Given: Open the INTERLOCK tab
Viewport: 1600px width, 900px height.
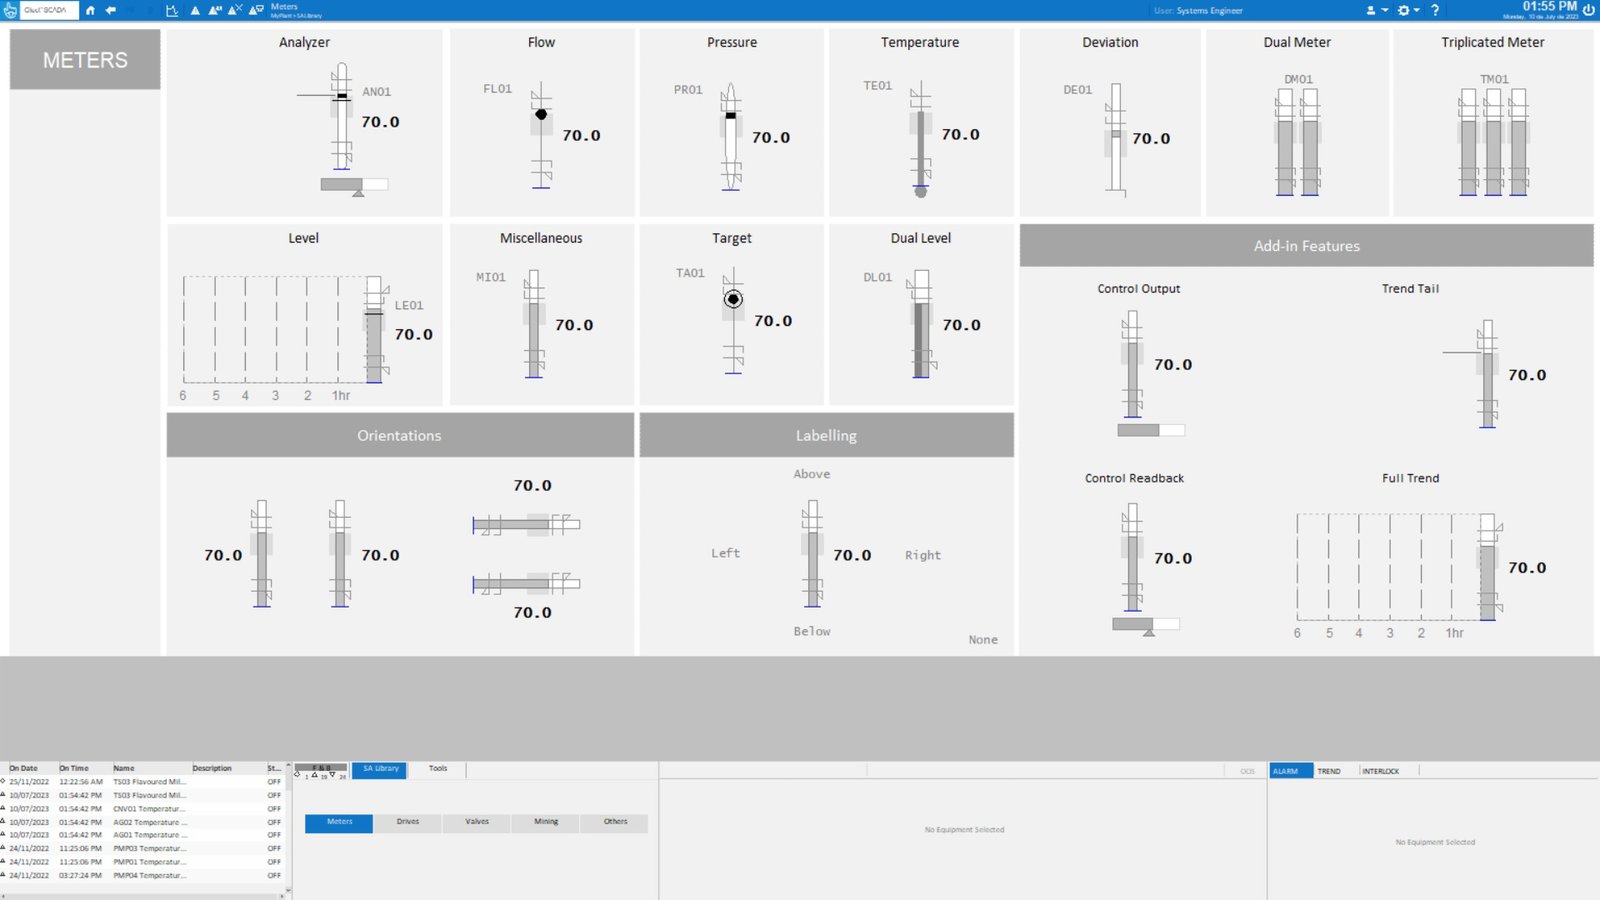Looking at the screenshot, I should pyautogui.click(x=1381, y=771).
